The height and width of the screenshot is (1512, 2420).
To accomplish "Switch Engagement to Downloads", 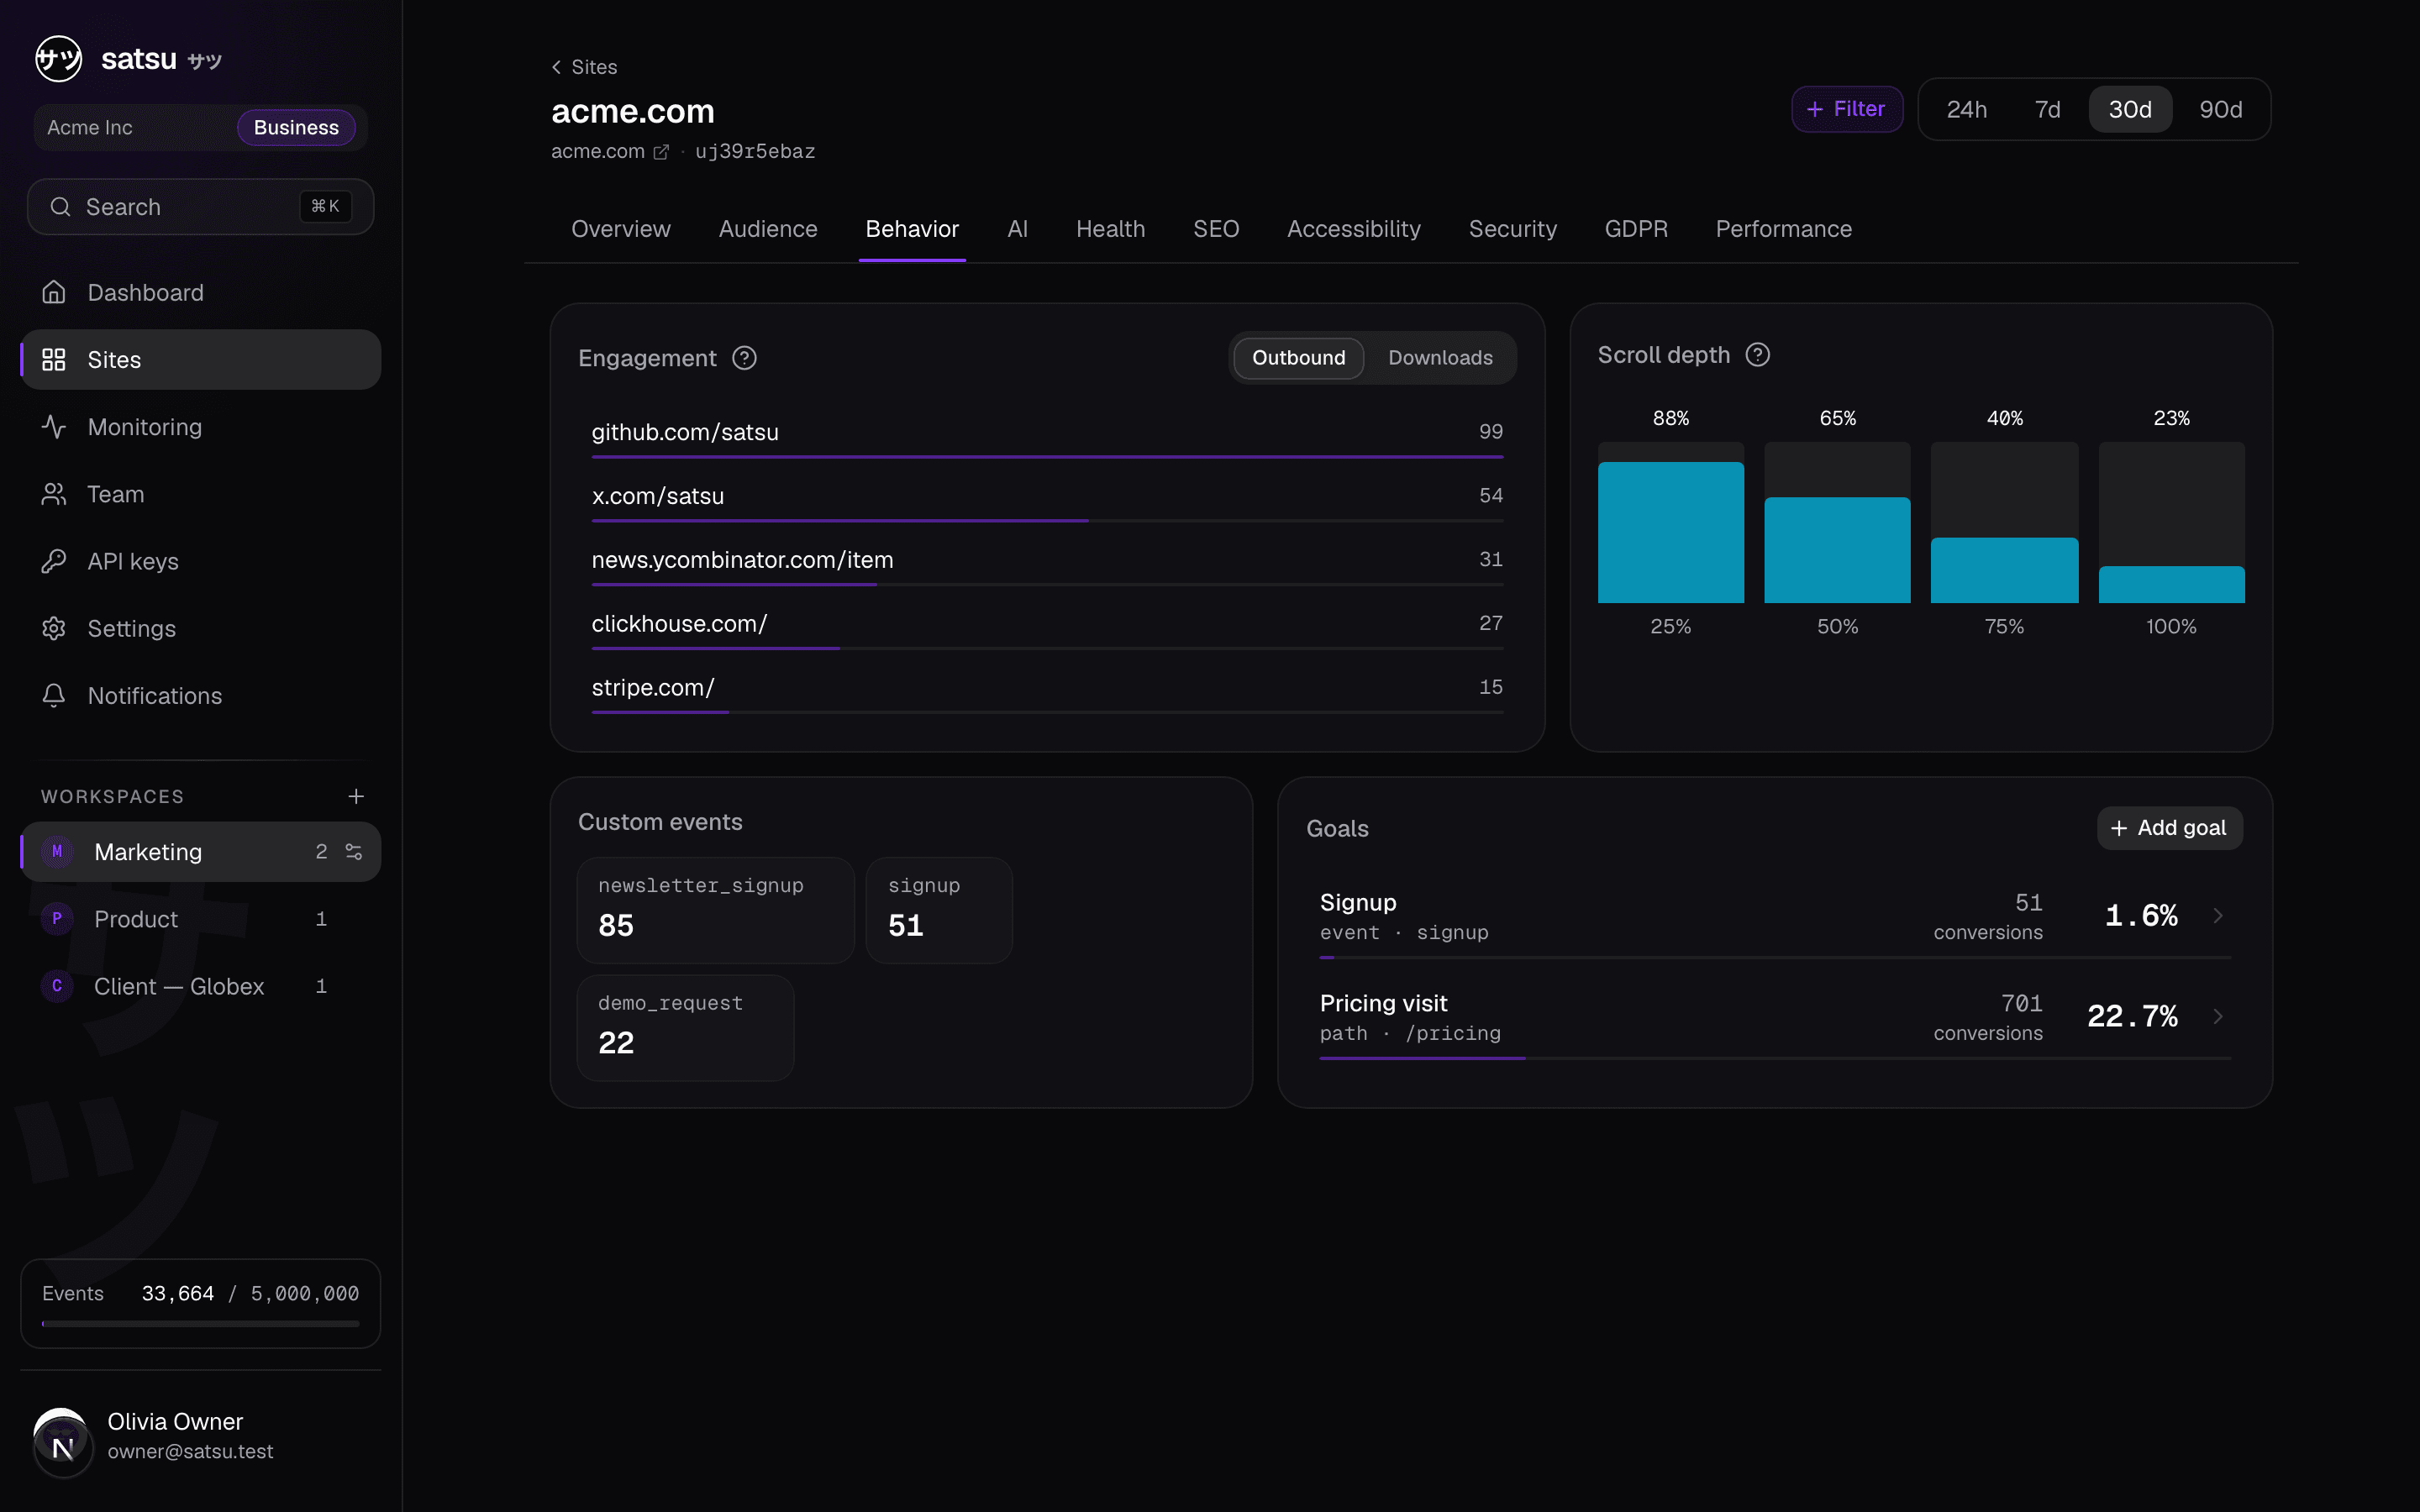I will click(1440, 358).
